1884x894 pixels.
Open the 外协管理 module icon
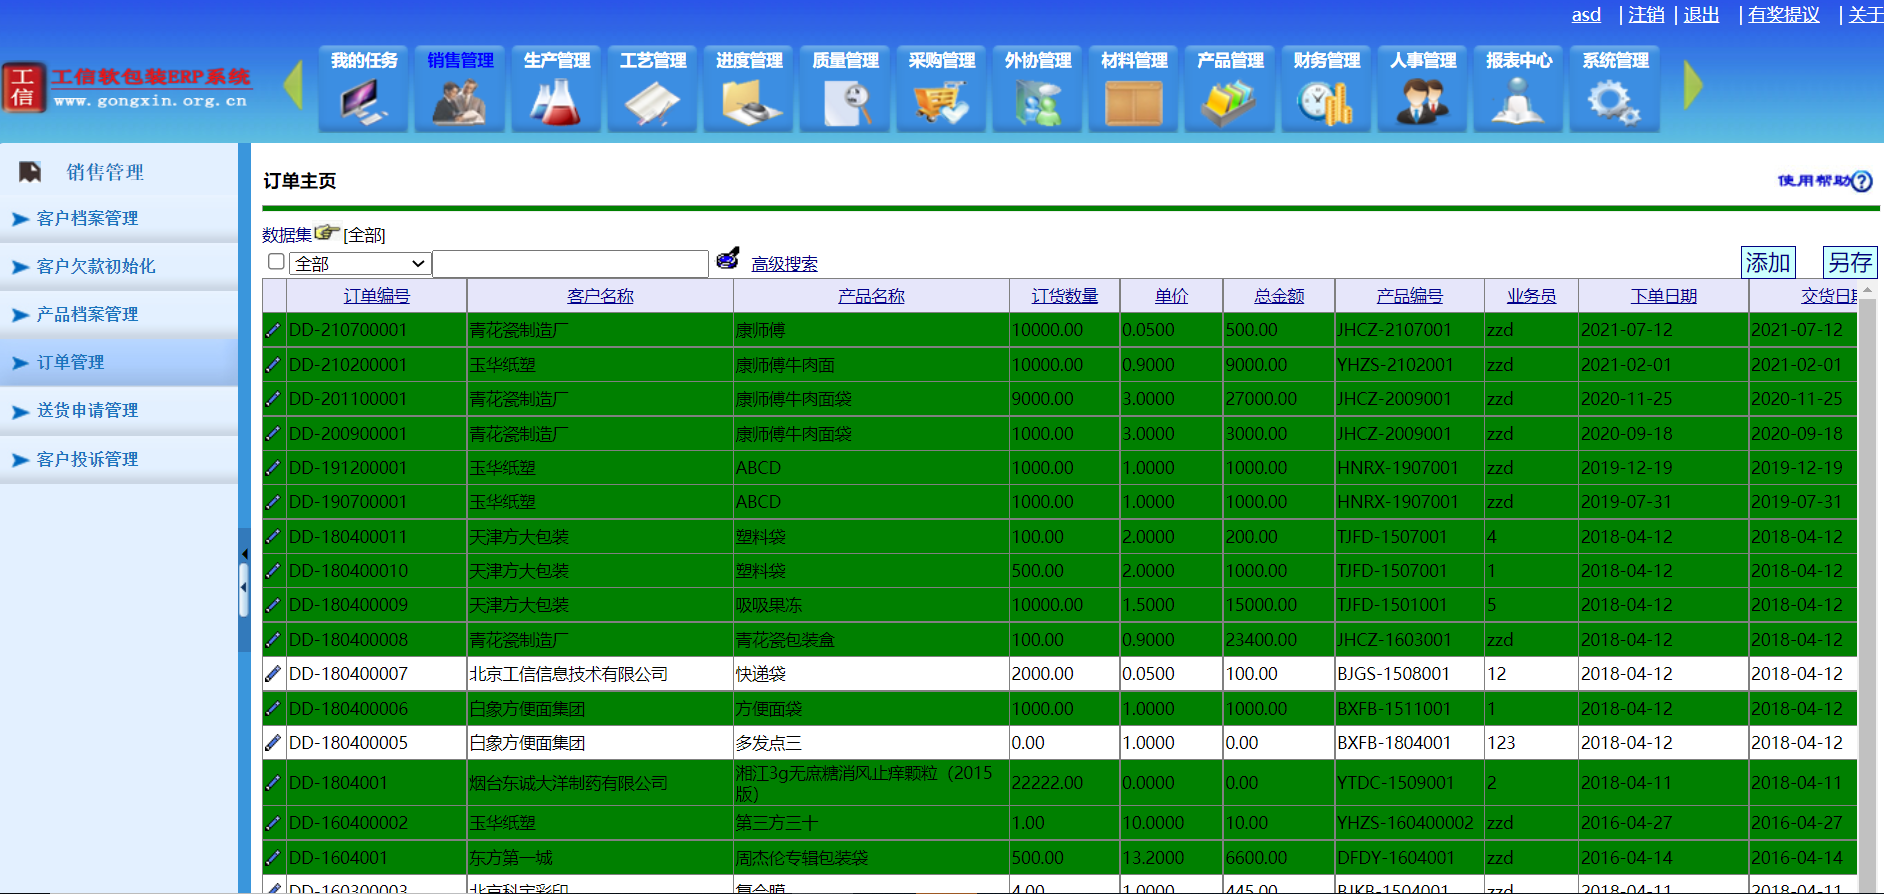[1037, 89]
